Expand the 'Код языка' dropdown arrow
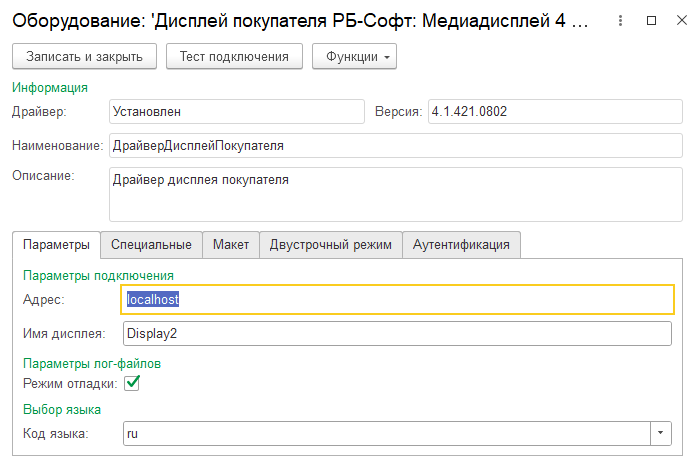The width and height of the screenshot is (700, 465). [661, 433]
